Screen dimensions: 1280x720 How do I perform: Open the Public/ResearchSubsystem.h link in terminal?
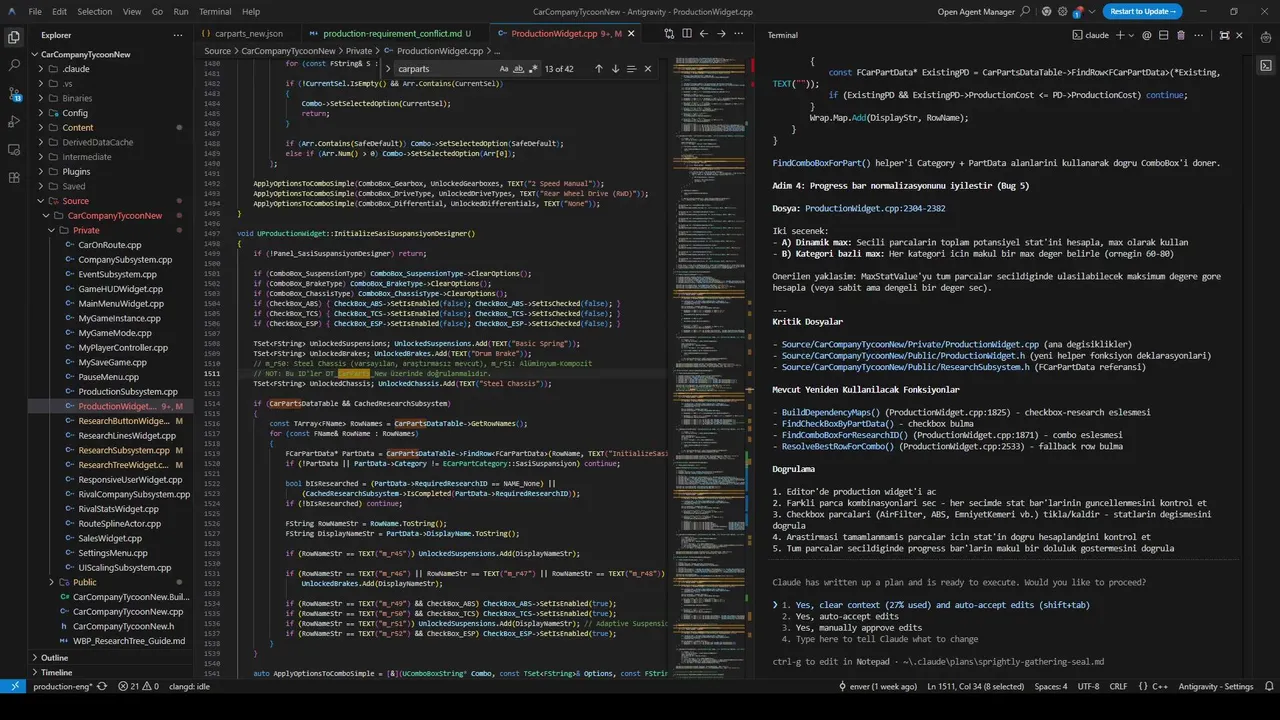(x=906, y=367)
